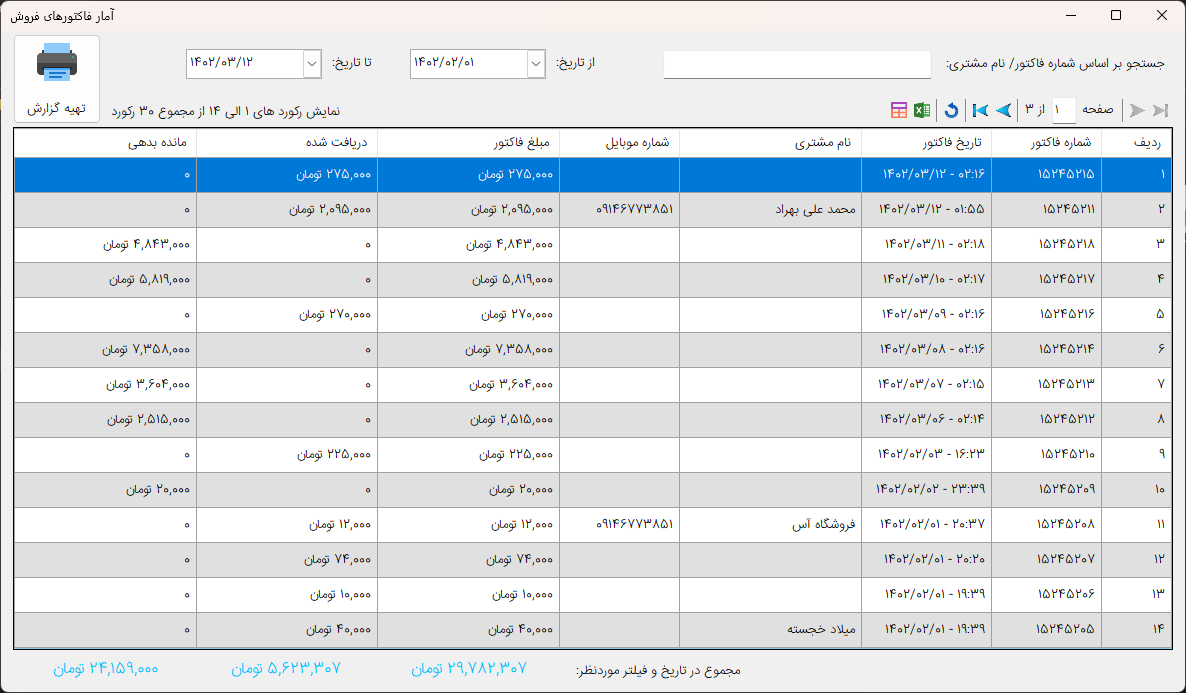
Task: Click debt balance 2,515,000 تومان cell
Action: (106, 419)
